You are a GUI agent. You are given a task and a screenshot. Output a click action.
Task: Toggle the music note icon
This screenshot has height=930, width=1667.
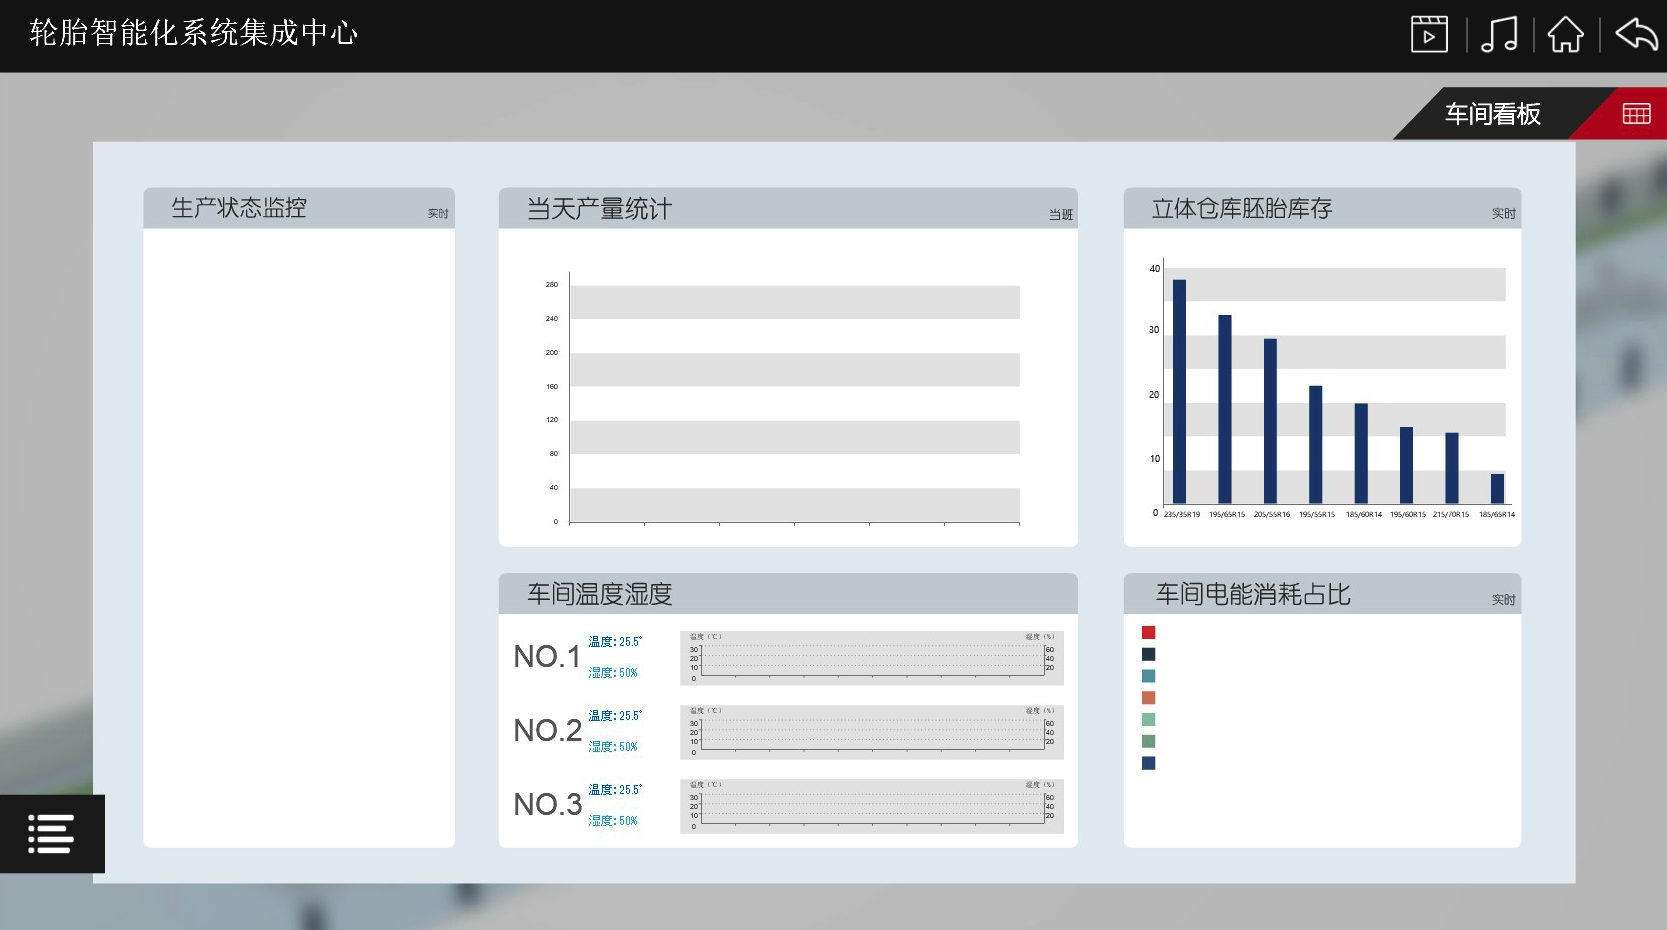[x=1498, y=34]
